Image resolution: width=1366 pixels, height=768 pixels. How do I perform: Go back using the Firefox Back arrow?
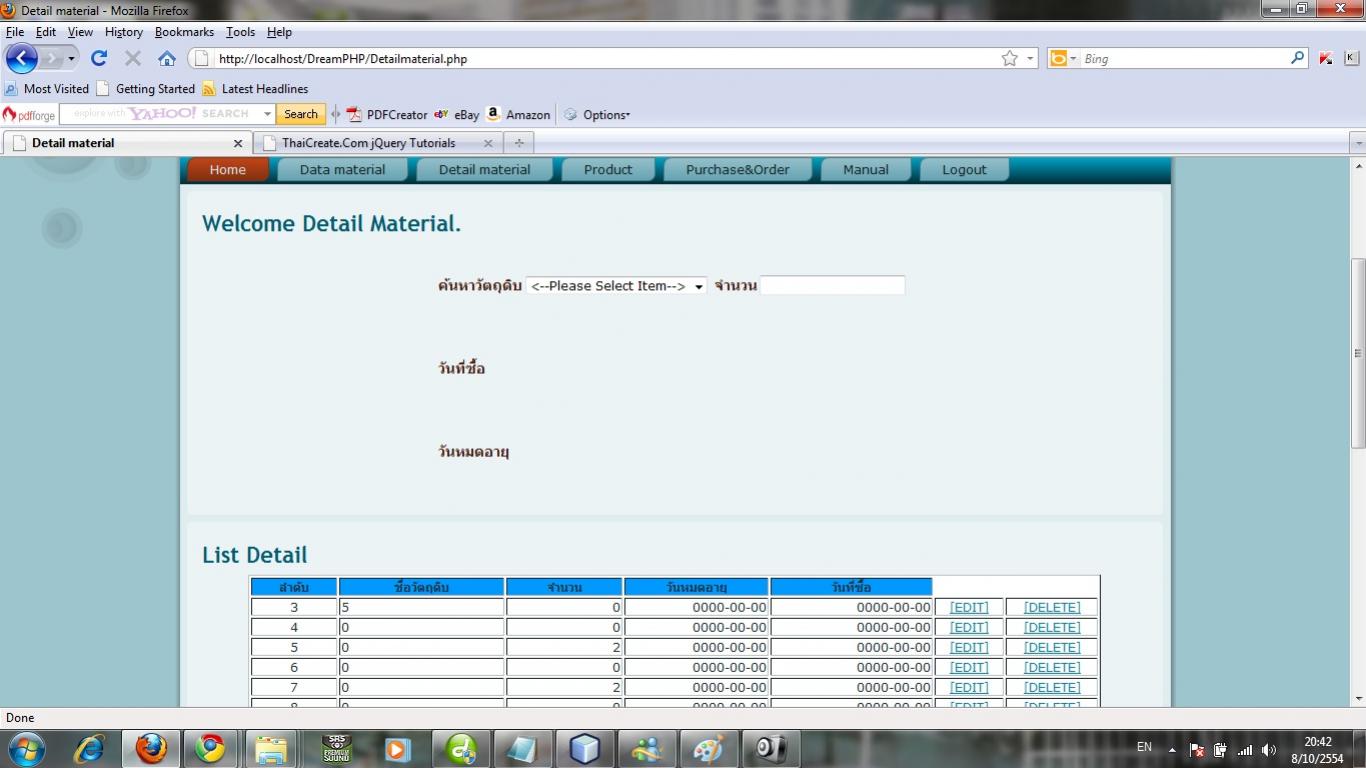coord(22,58)
